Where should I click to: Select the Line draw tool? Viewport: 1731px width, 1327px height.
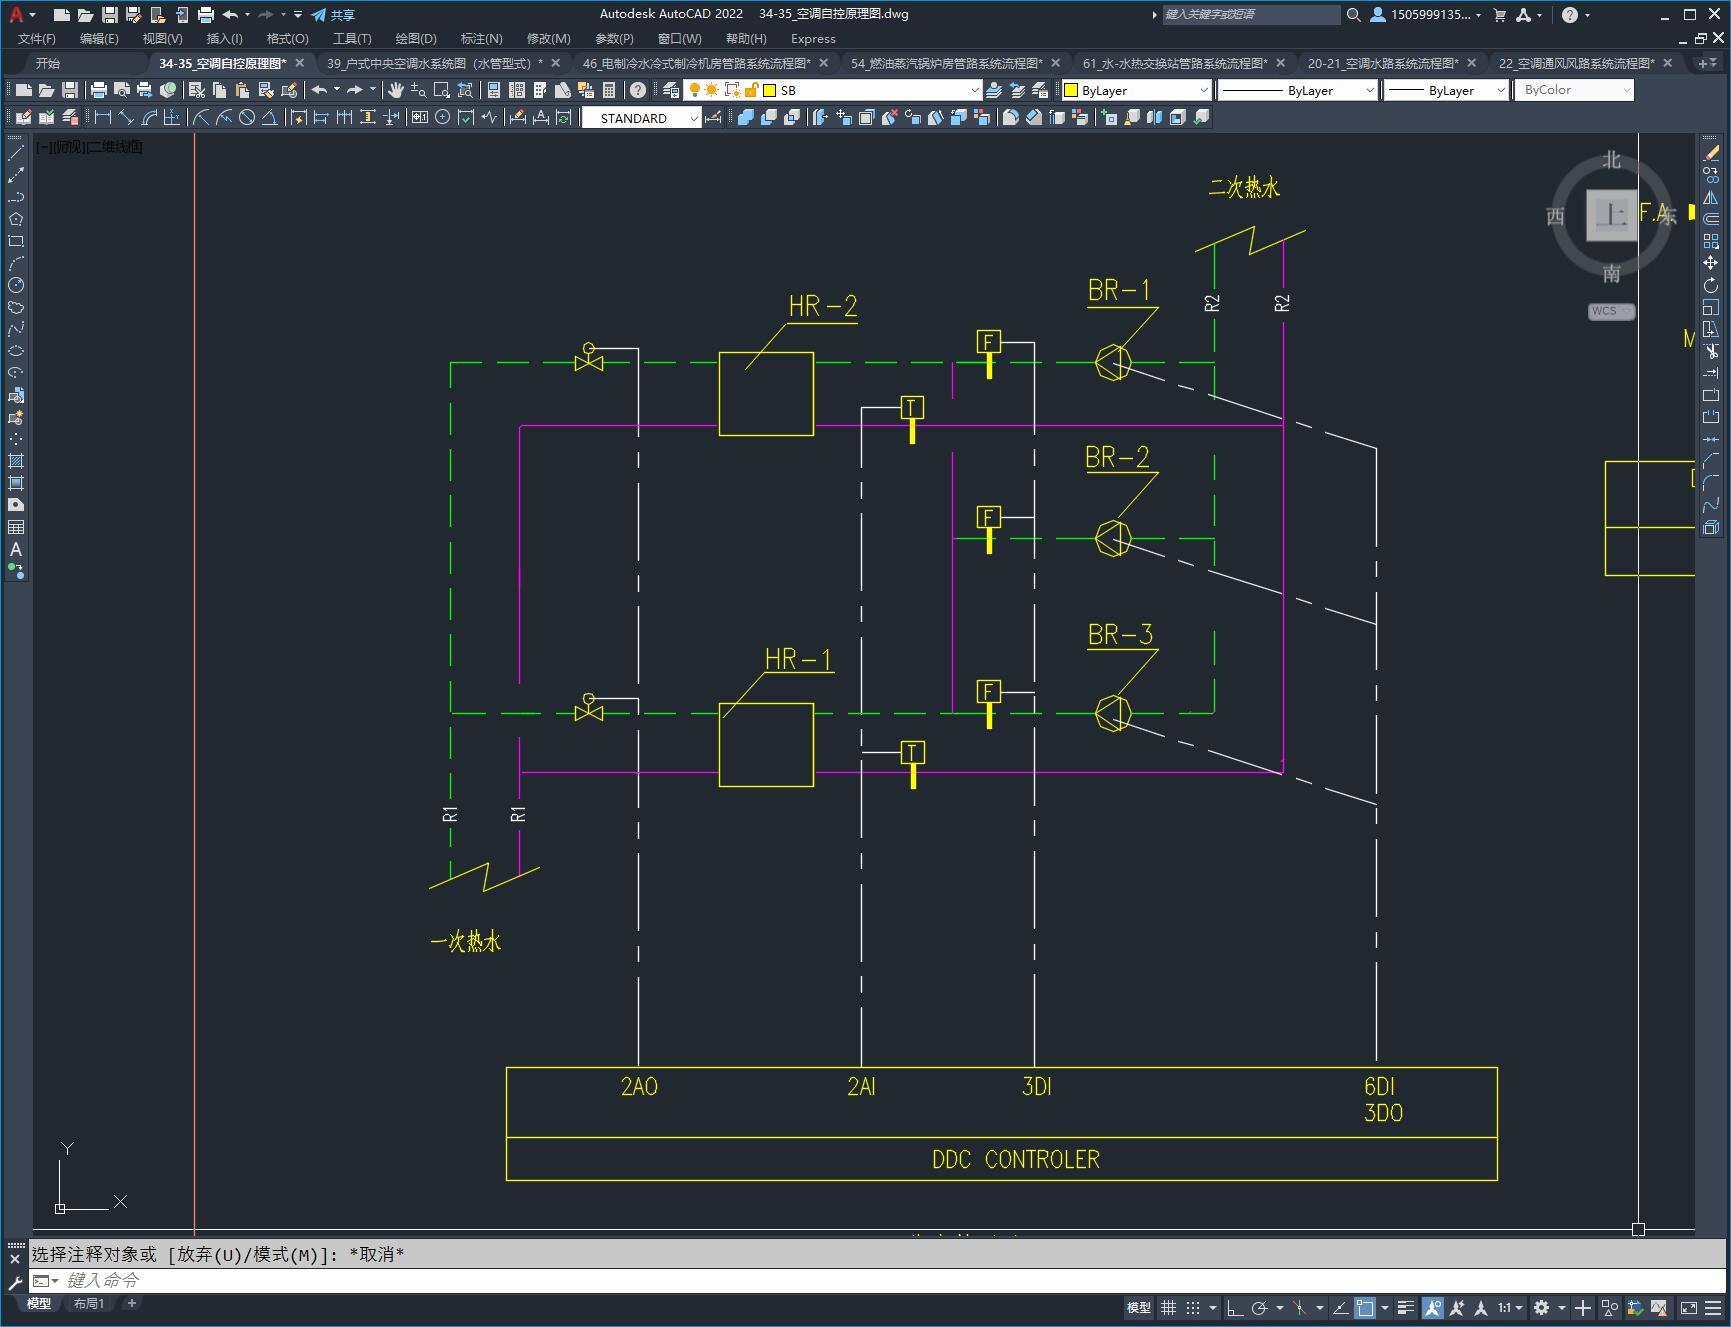(x=16, y=153)
